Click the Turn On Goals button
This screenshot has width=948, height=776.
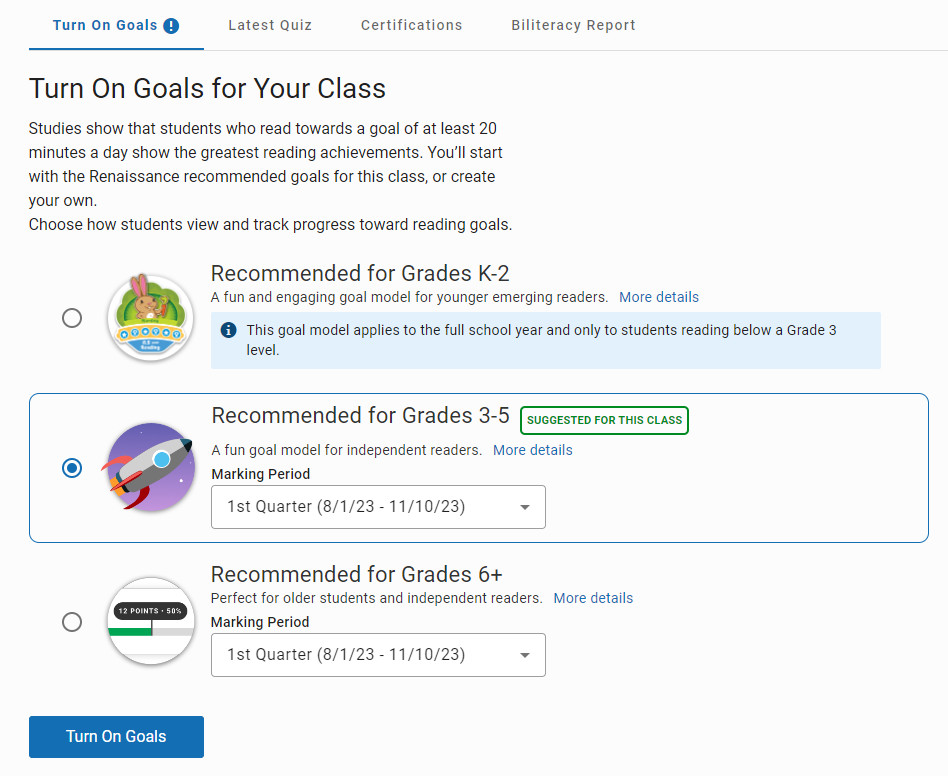[x=117, y=737]
